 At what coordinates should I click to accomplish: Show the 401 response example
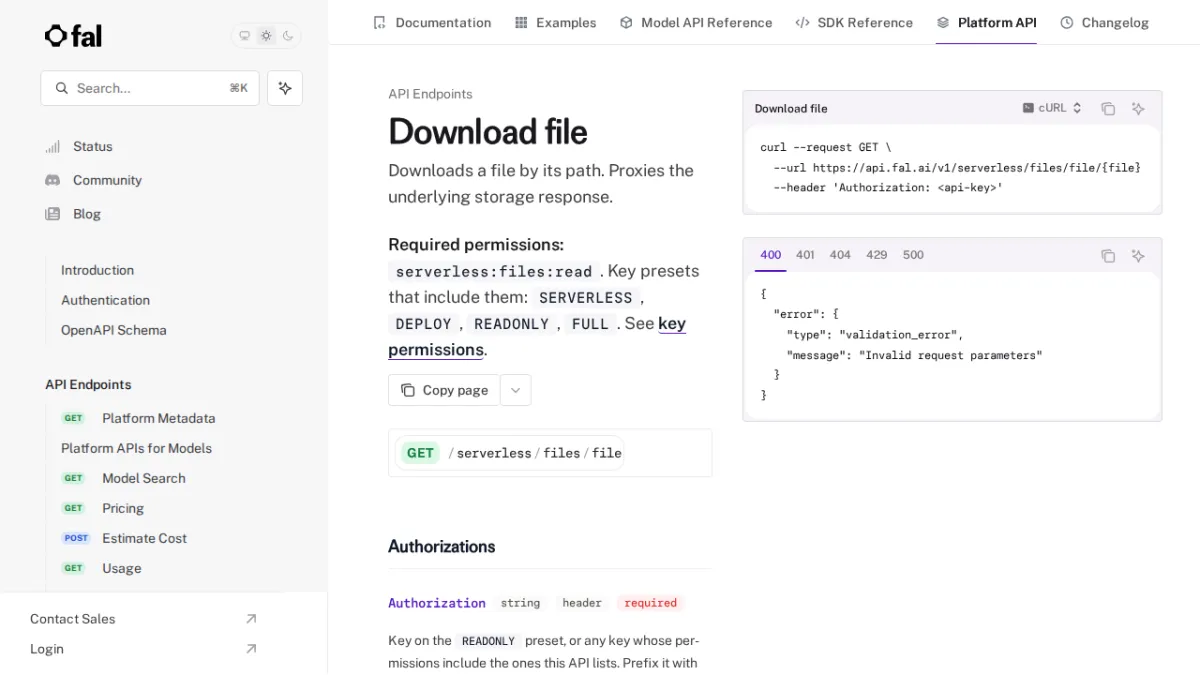pos(805,255)
